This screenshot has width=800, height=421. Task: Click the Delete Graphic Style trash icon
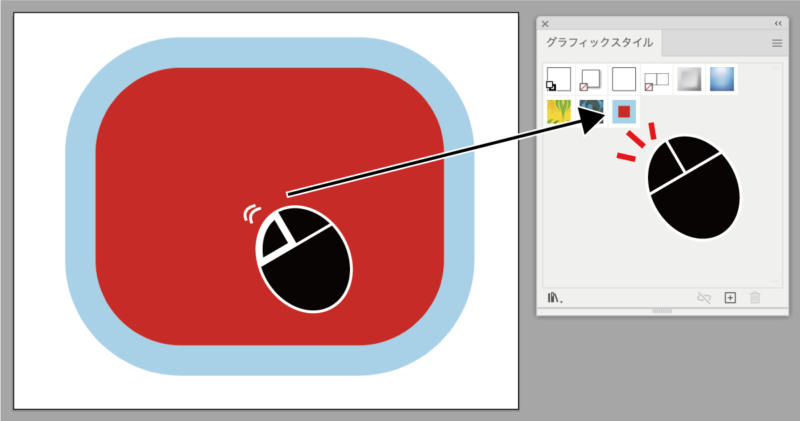755,298
